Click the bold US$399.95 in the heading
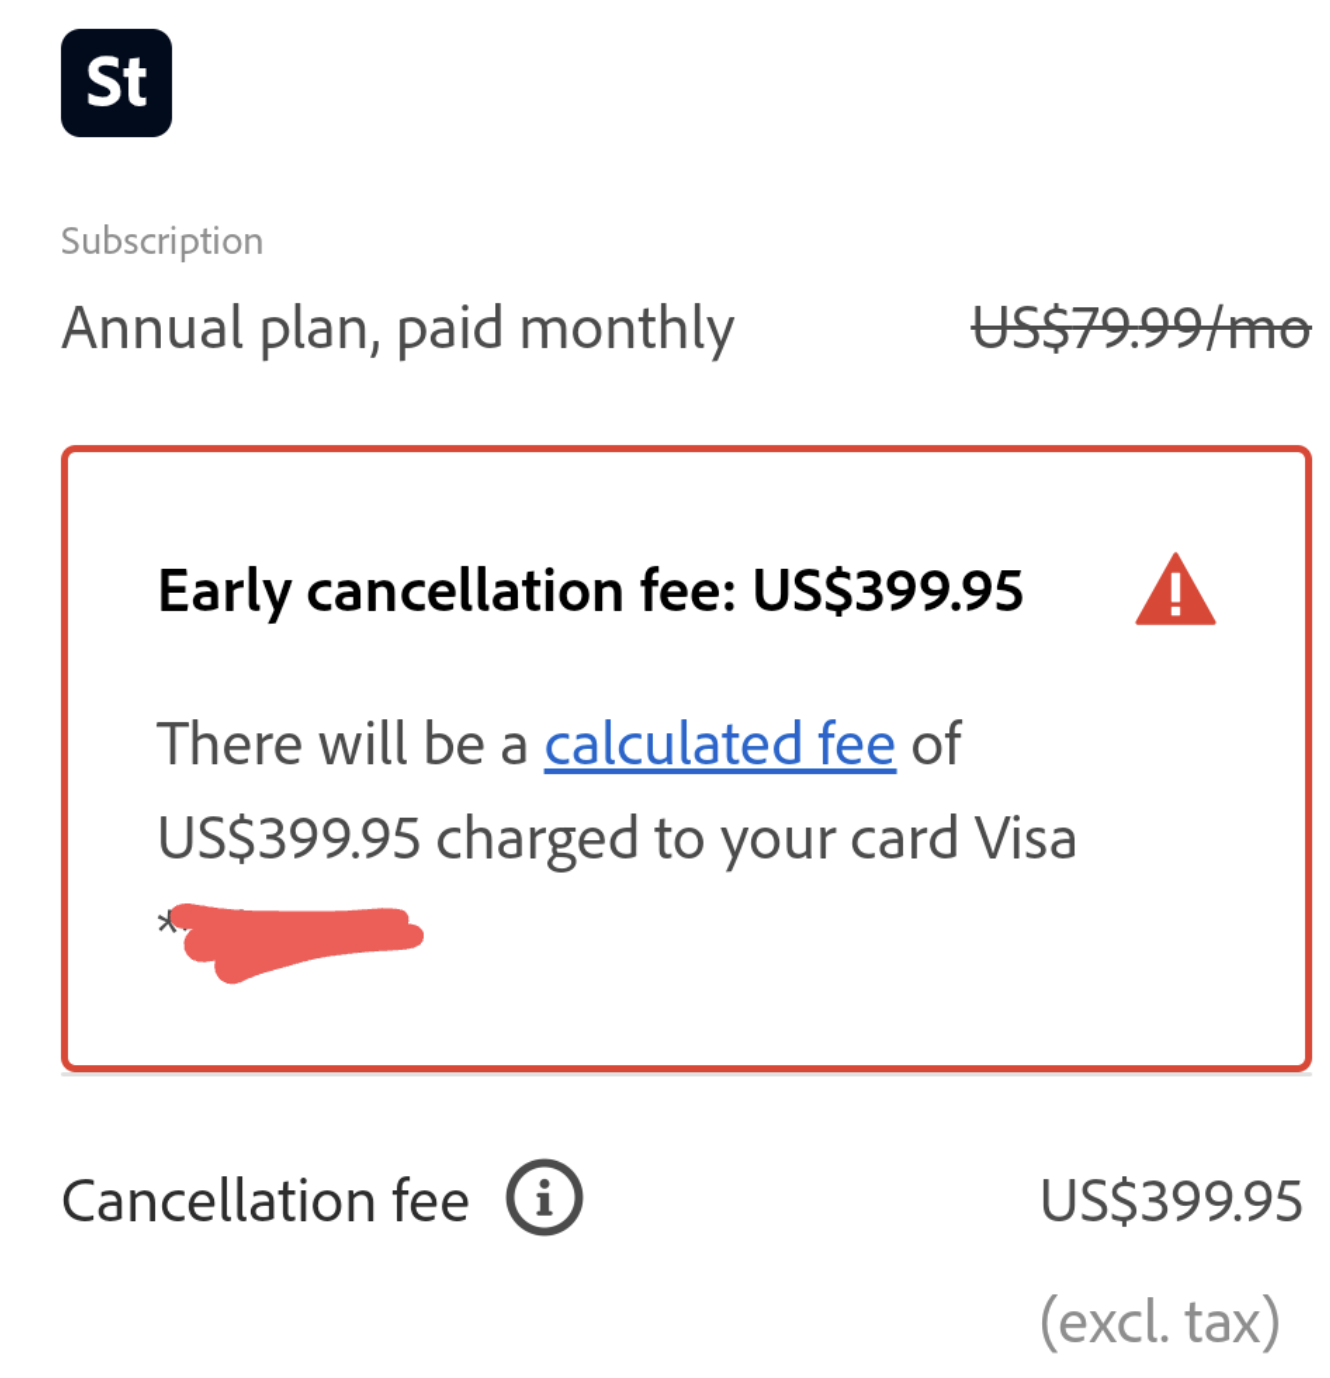Viewport: 1330px width, 1378px height. pyautogui.click(x=887, y=591)
